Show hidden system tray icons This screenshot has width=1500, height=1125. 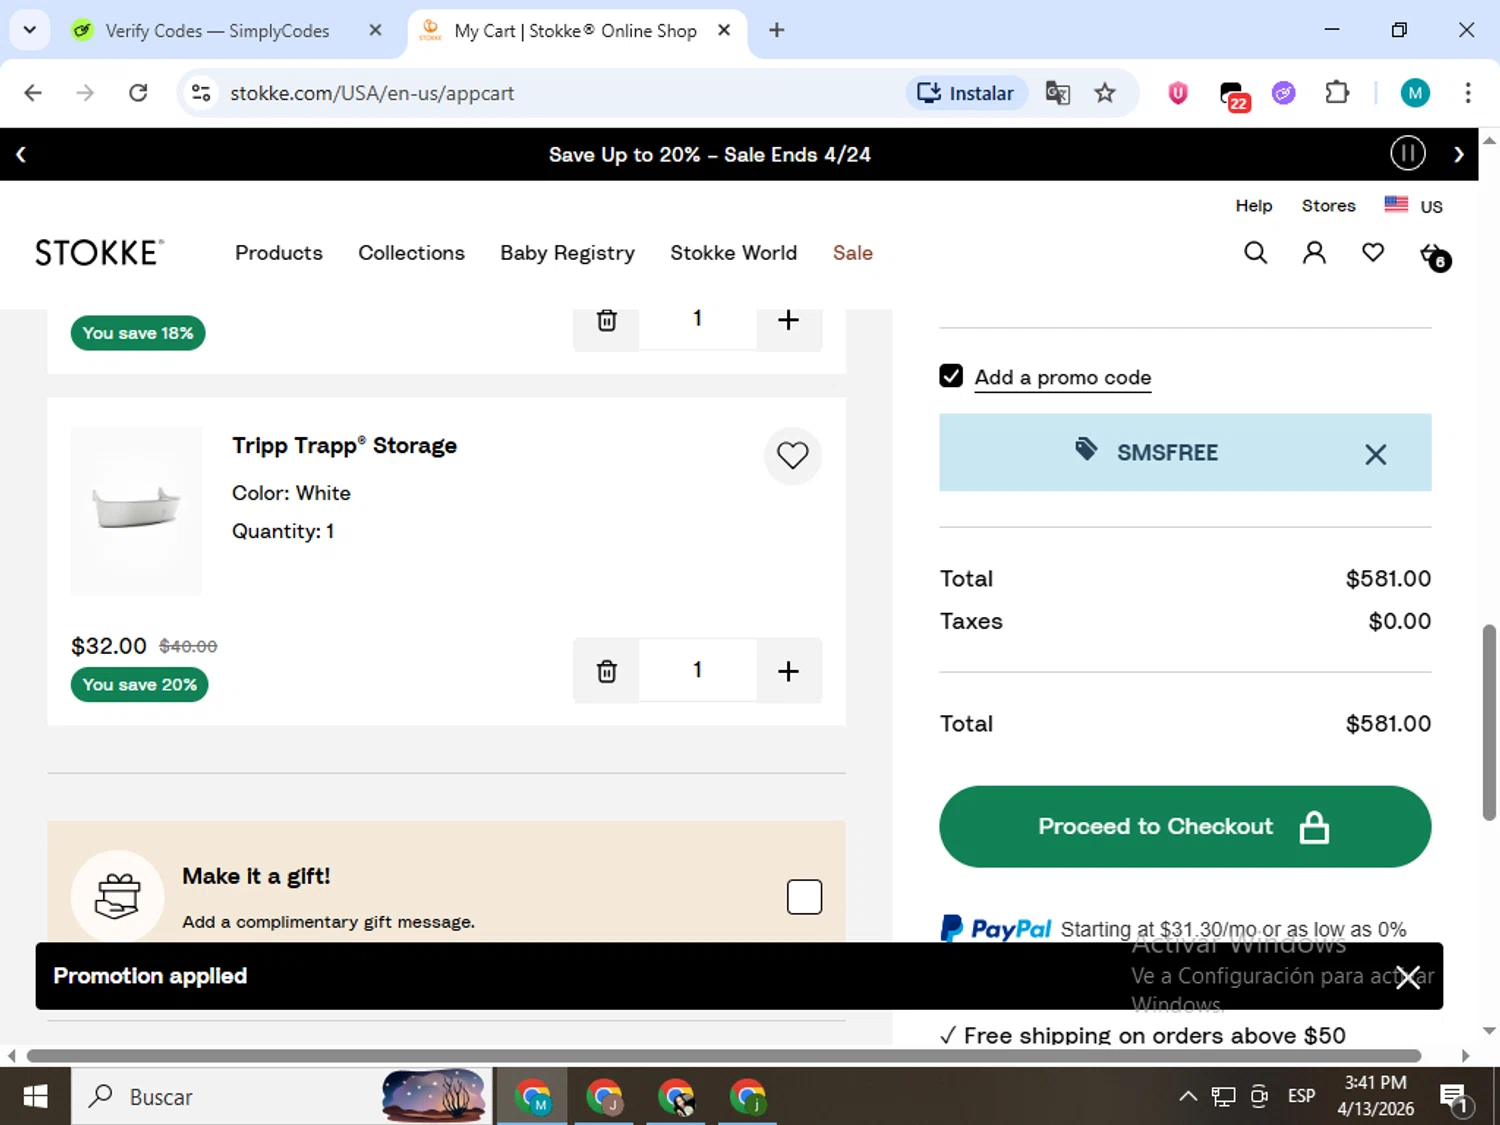1188,1097
